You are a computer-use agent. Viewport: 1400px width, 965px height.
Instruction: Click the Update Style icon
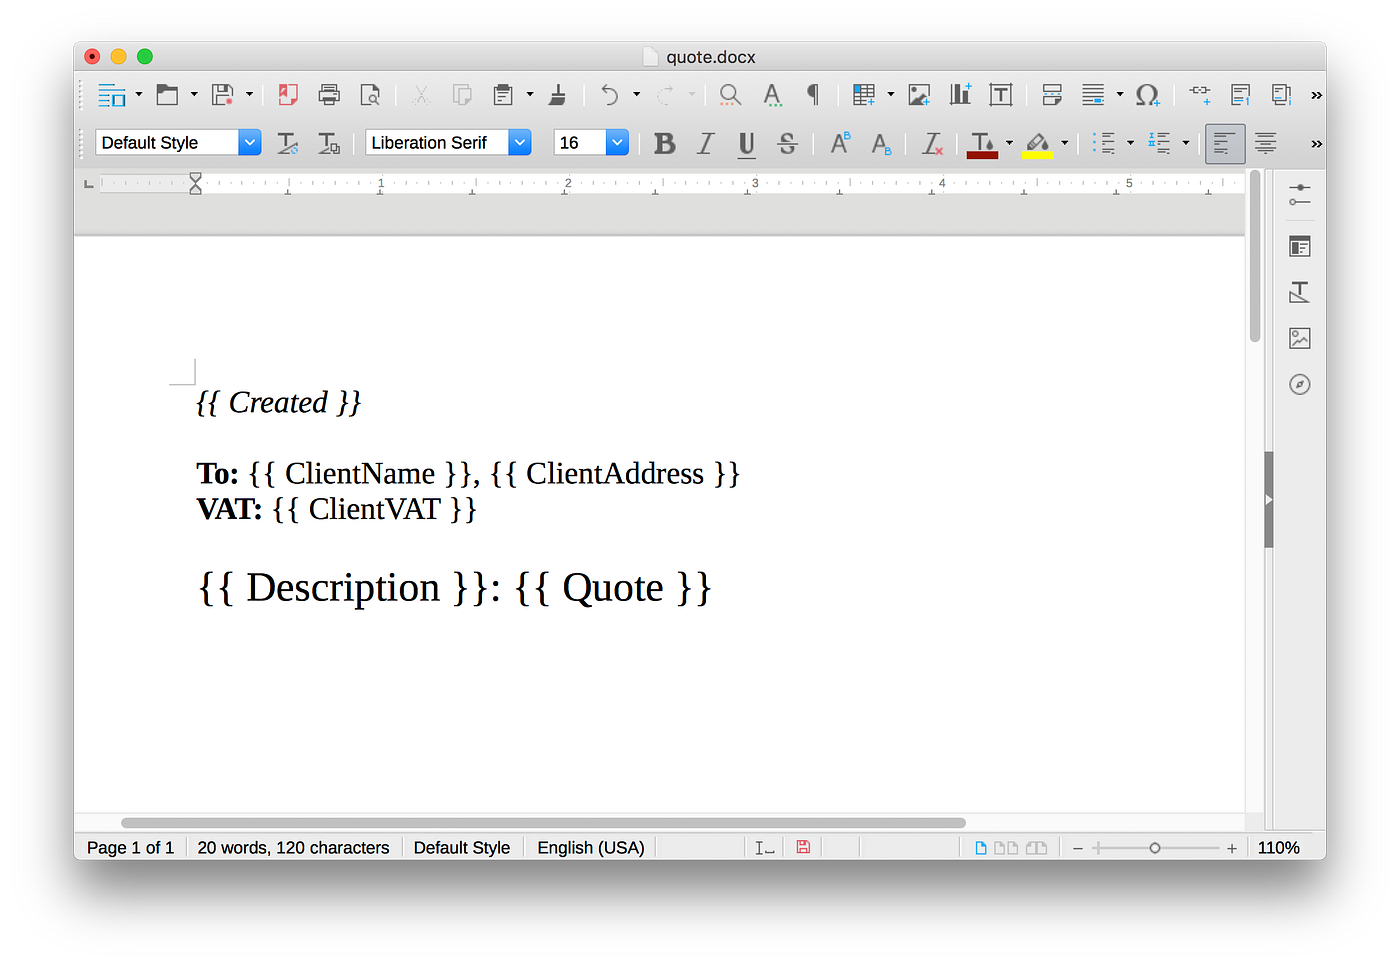288,143
